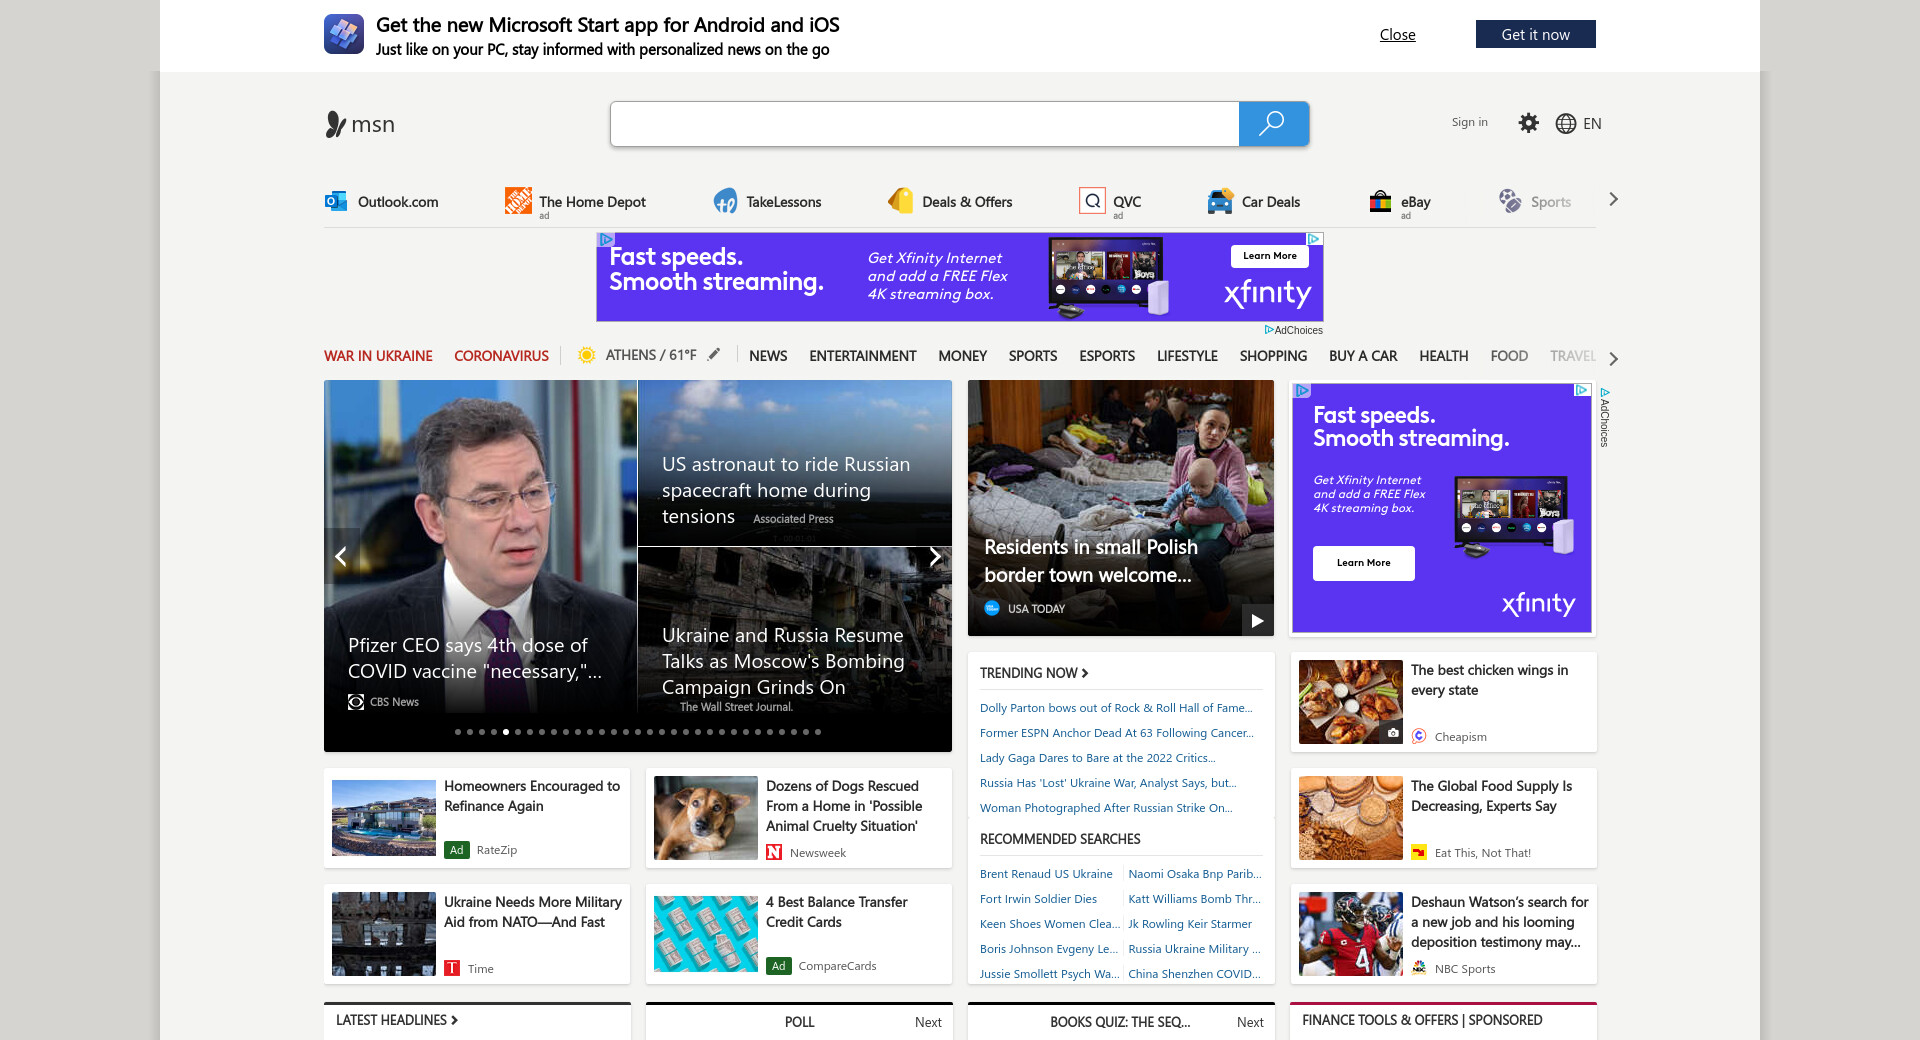The height and width of the screenshot is (1040, 1920).
Task: Close the Microsoft Start app banner
Action: 1397,34
